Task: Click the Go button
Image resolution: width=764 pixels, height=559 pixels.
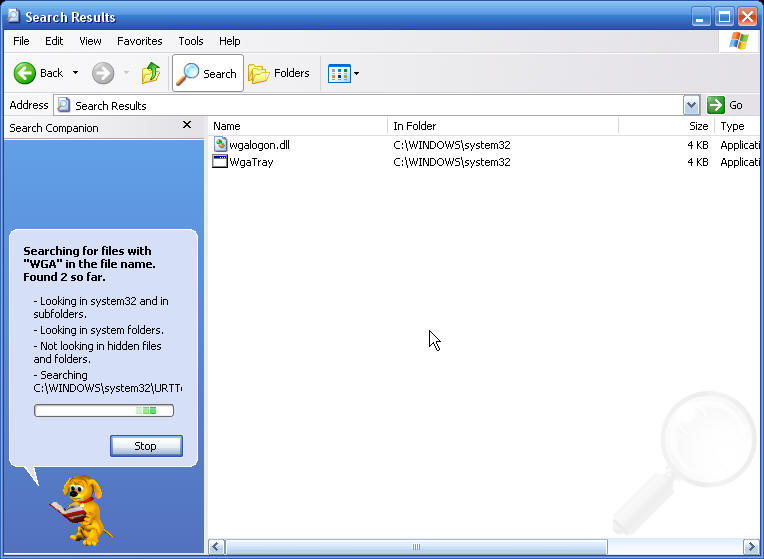Action: click(725, 105)
